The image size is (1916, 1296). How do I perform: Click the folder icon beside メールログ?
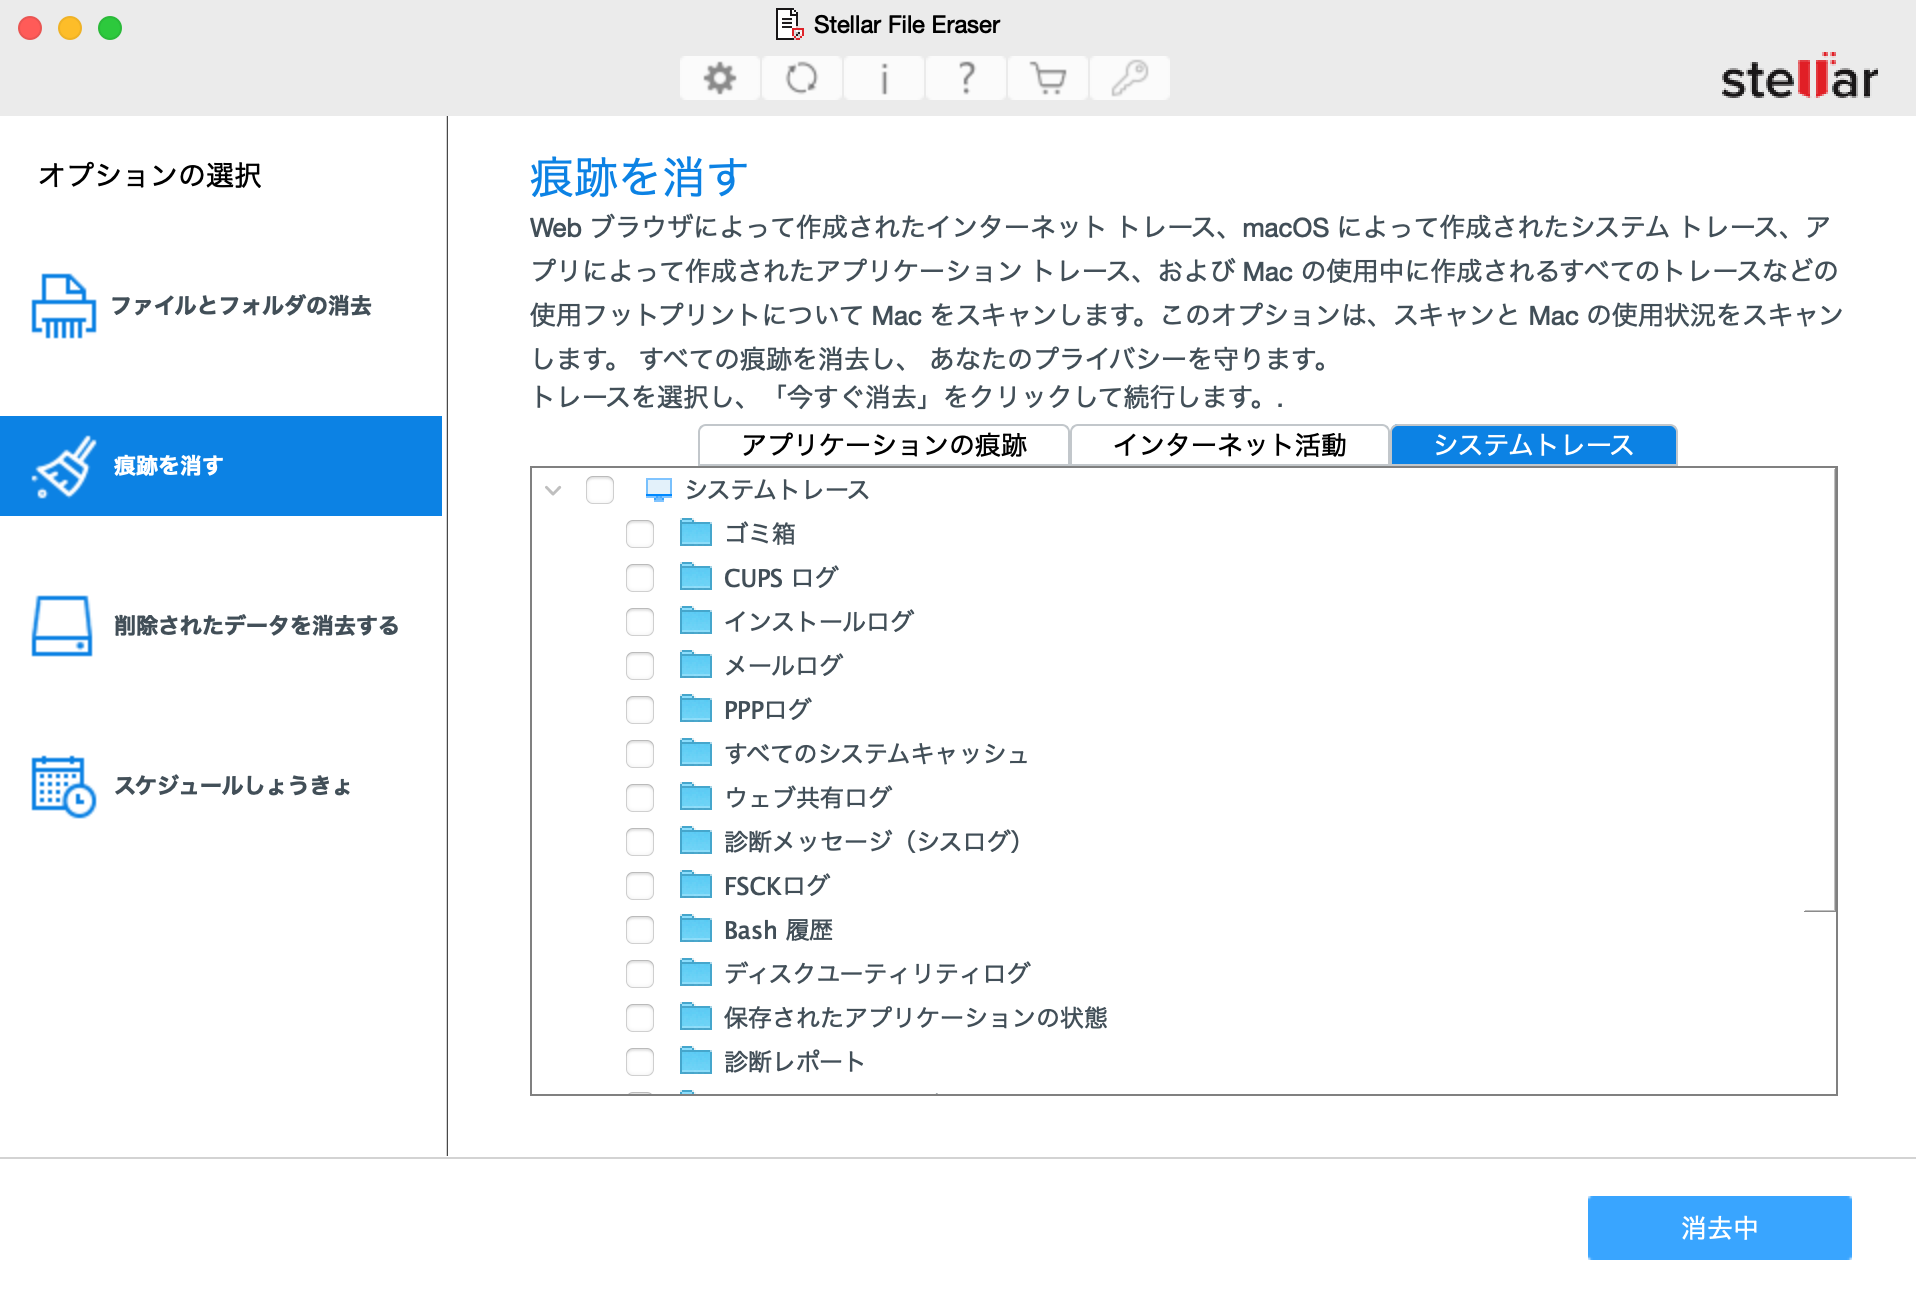(x=696, y=665)
